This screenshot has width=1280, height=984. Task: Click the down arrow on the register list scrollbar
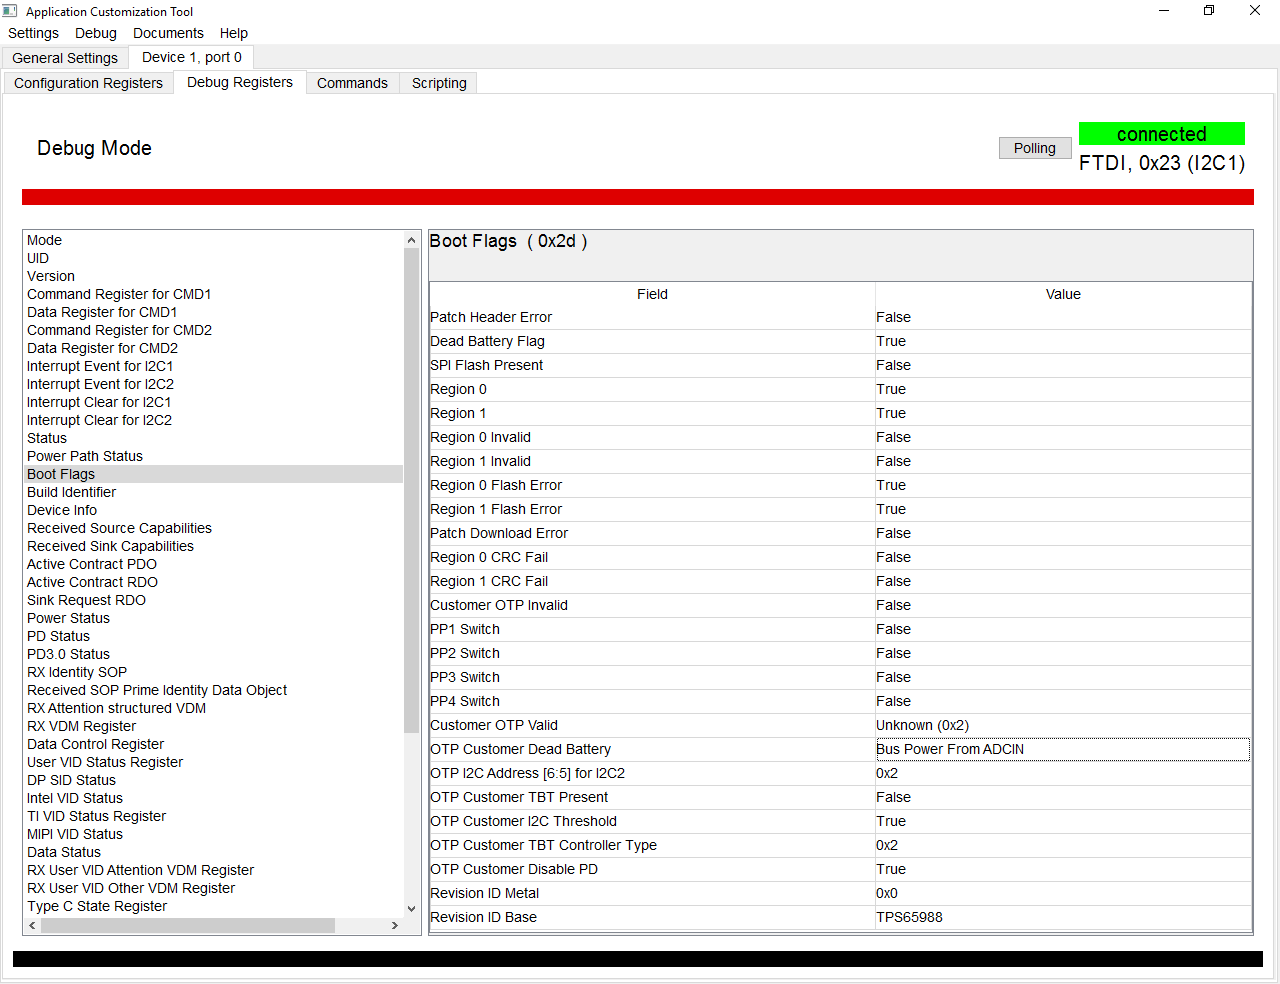[x=412, y=909]
